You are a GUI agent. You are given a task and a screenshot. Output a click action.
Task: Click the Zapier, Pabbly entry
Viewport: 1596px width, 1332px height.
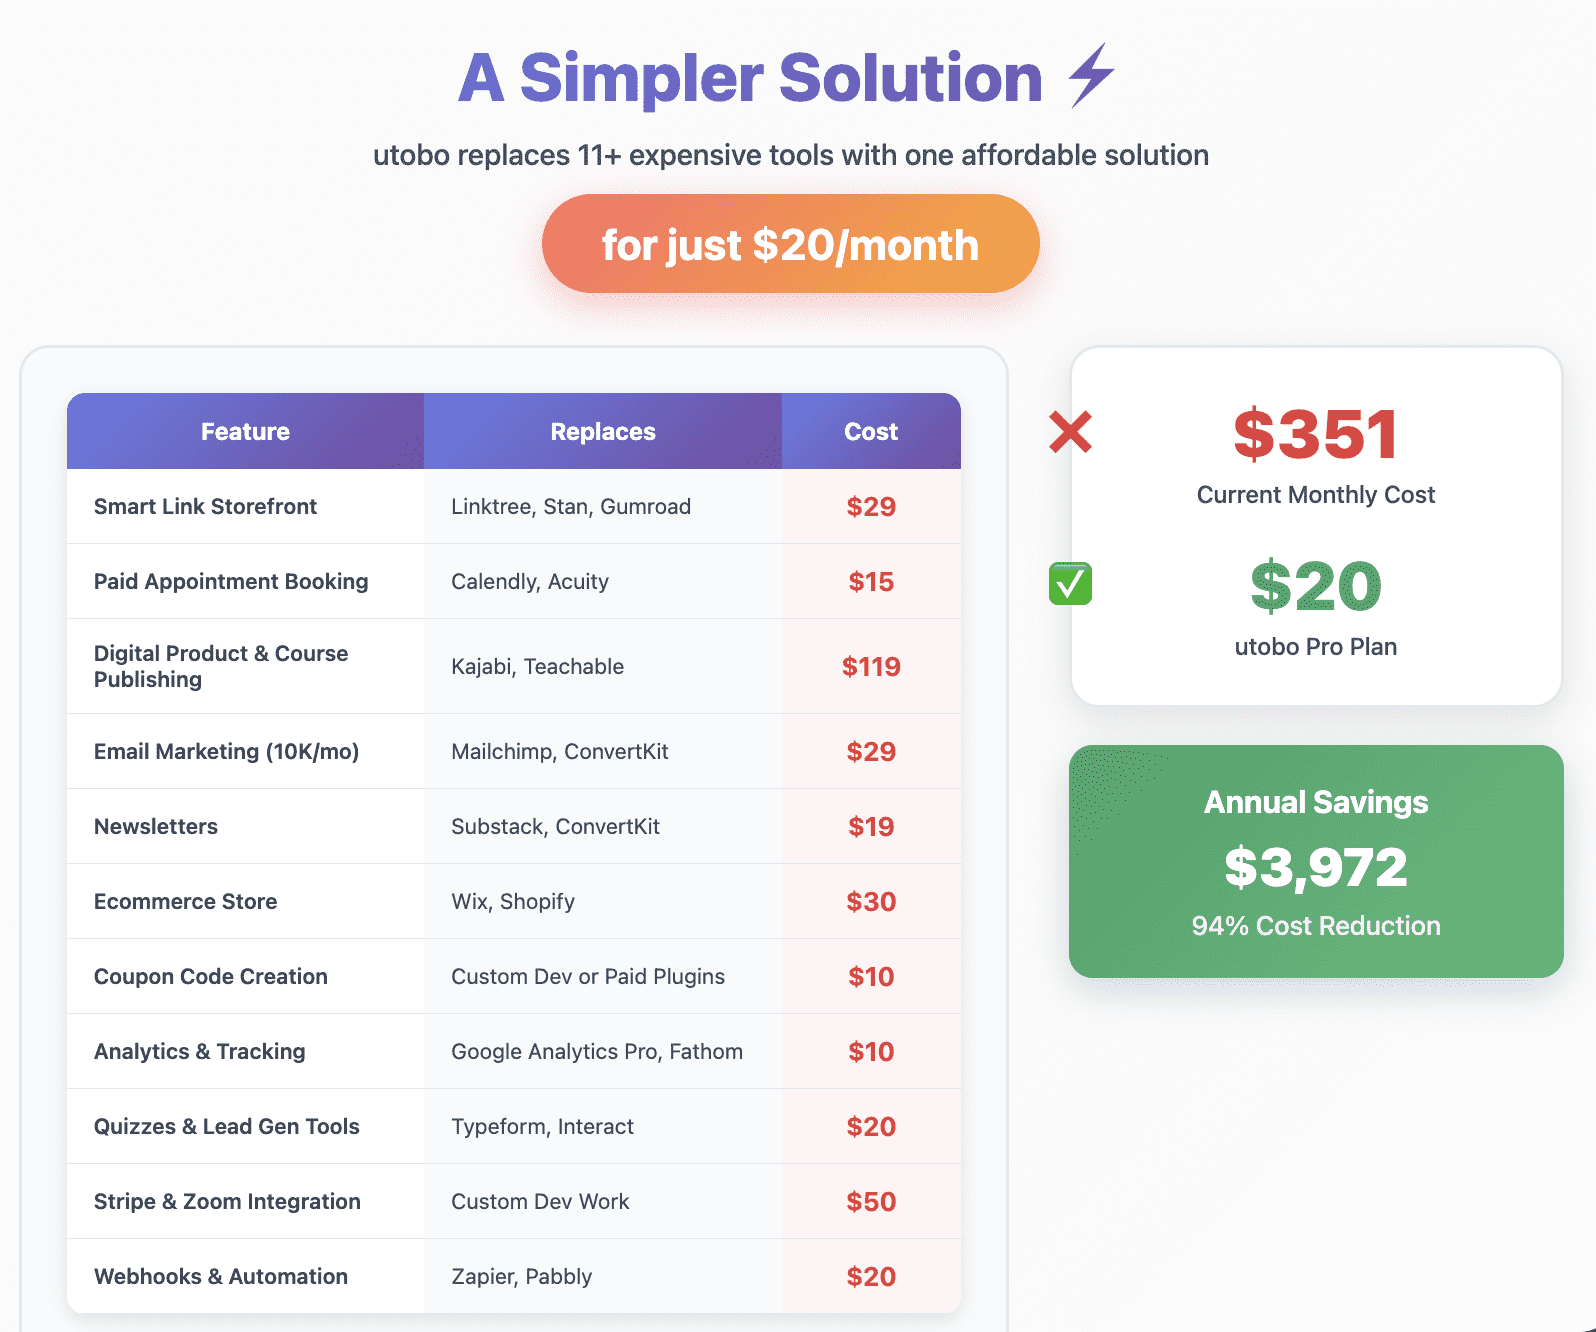tap(521, 1276)
